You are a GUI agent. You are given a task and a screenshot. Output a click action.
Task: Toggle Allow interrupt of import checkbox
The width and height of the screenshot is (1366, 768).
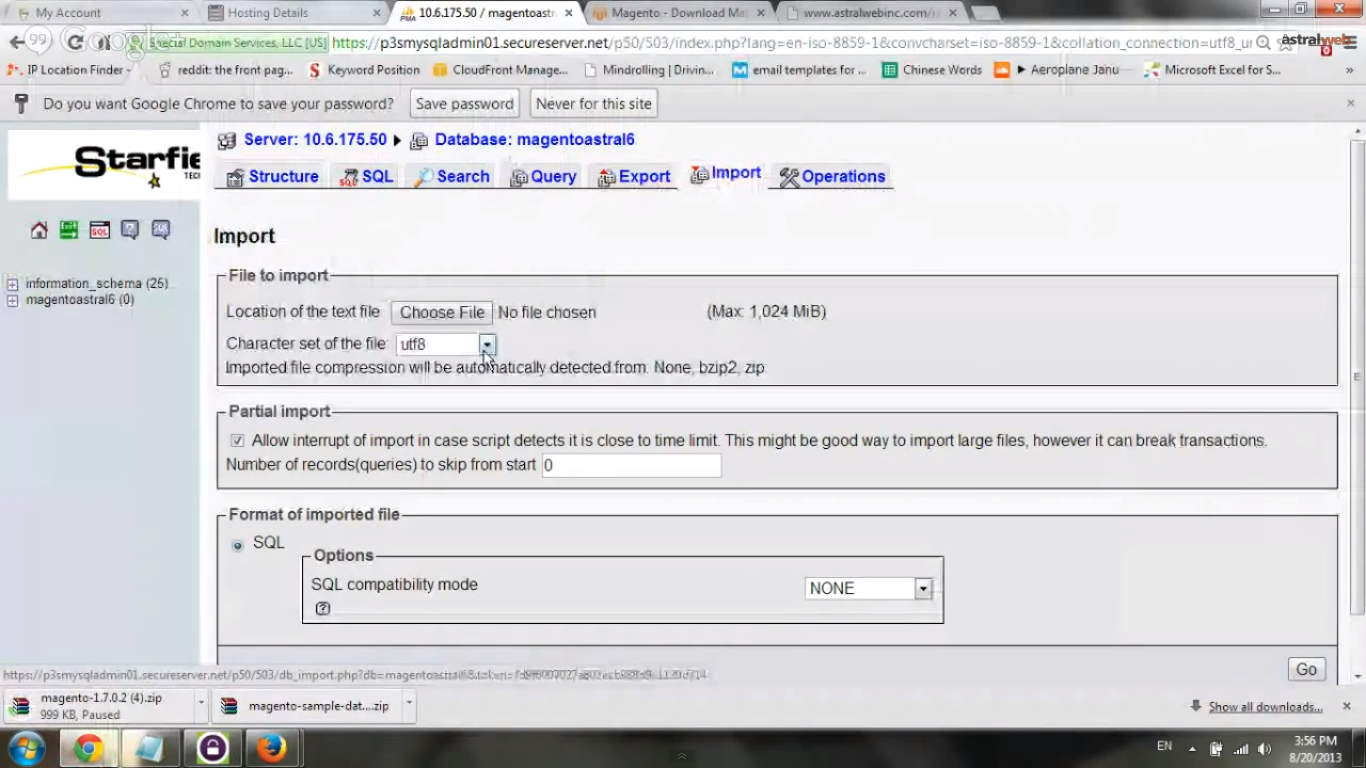[x=237, y=440]
